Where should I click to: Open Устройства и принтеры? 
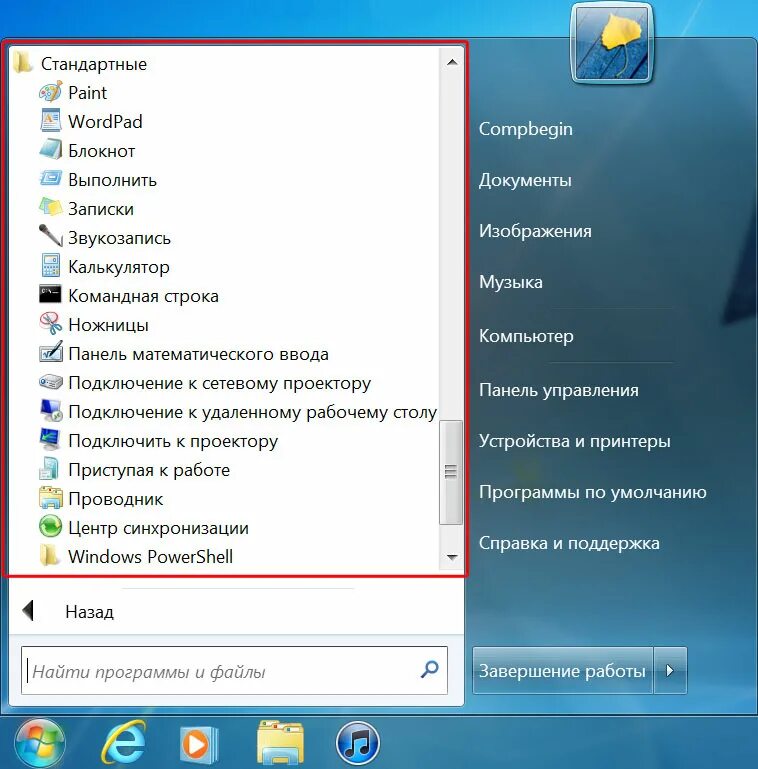click(x=574, y=441)
